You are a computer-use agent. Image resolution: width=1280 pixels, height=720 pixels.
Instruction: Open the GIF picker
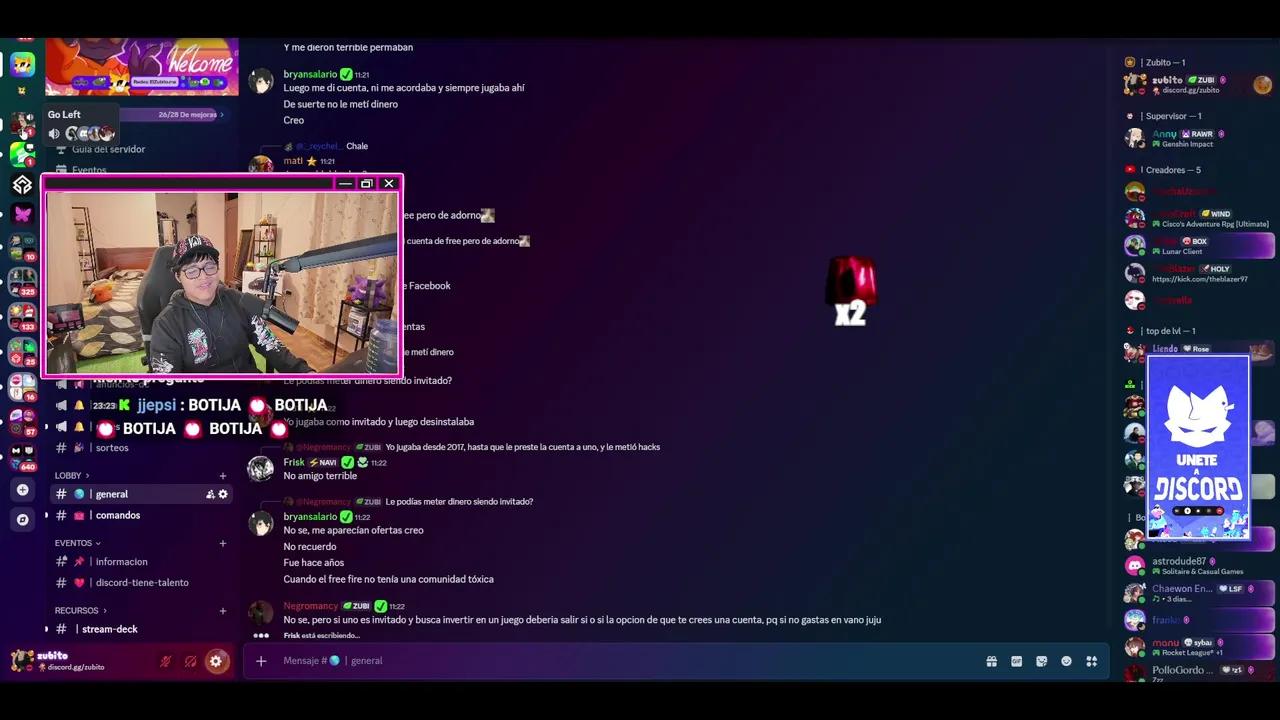pyautogui.click(x=1016, y=661)
